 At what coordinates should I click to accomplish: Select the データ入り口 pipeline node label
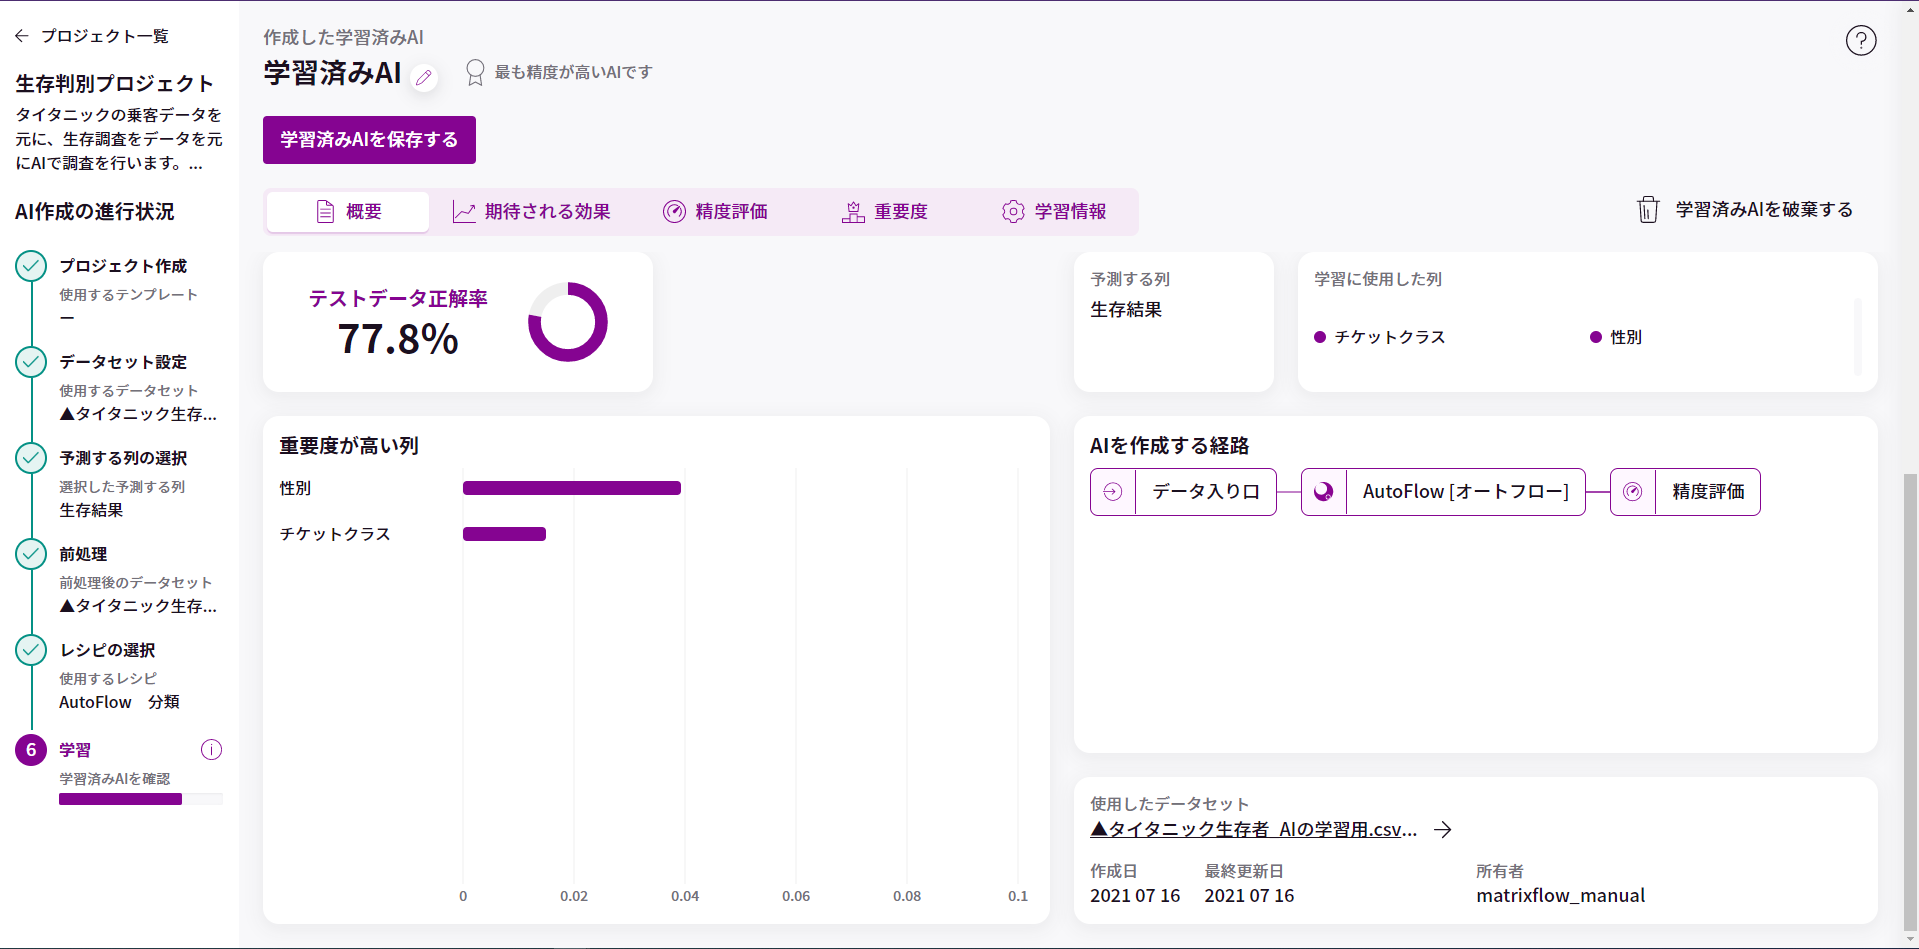click(x=1206, y=492)
